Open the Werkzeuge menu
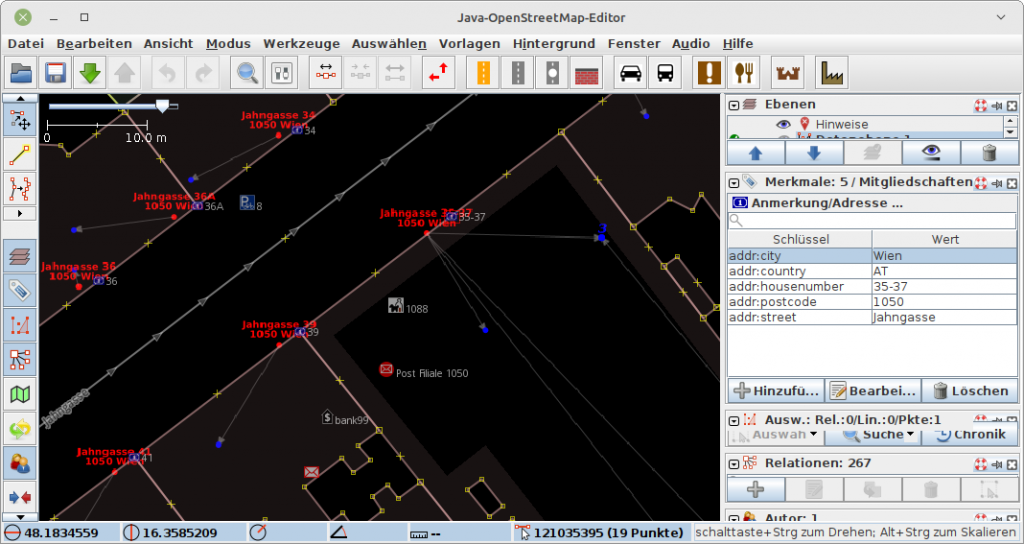The width and height of the screenshot is (1024, 544). click(301, 43)
